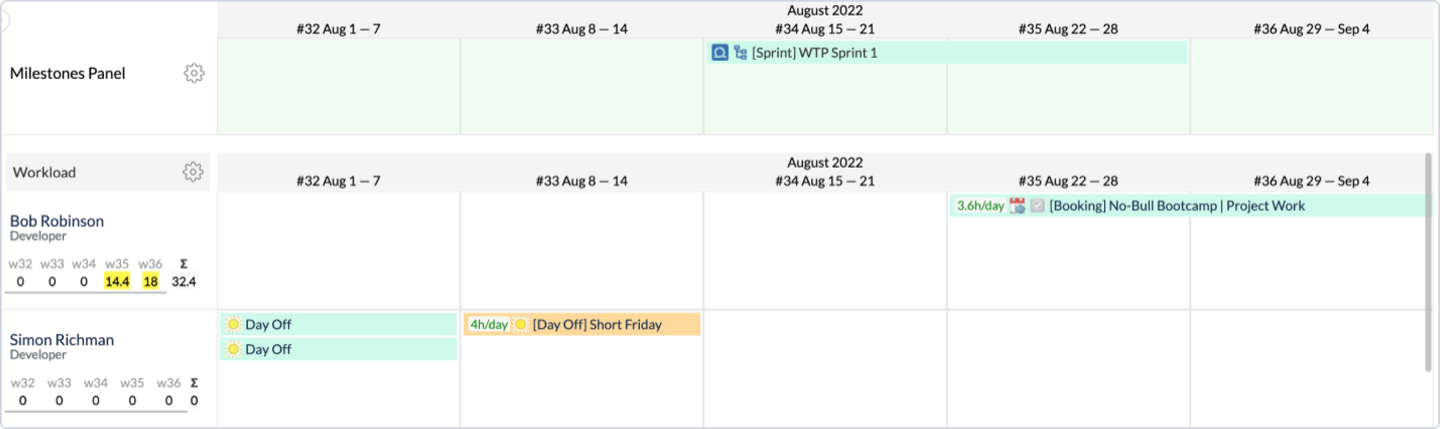Viewport: 1440px width, 429px height.
Task: Click the hierarchy icon beside WTP Sprint 1
Action: pos(741,52)
